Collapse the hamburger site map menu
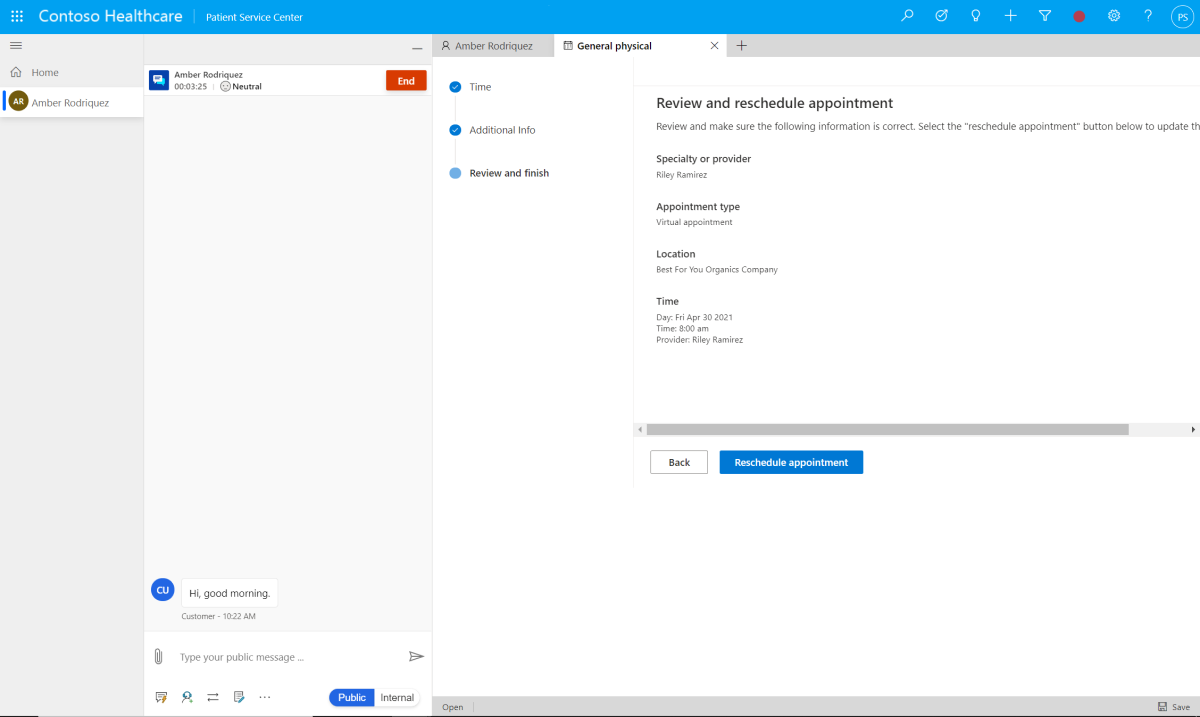Image resolution: width=1200 pixels, height=717 pixels. click(16, 46)
